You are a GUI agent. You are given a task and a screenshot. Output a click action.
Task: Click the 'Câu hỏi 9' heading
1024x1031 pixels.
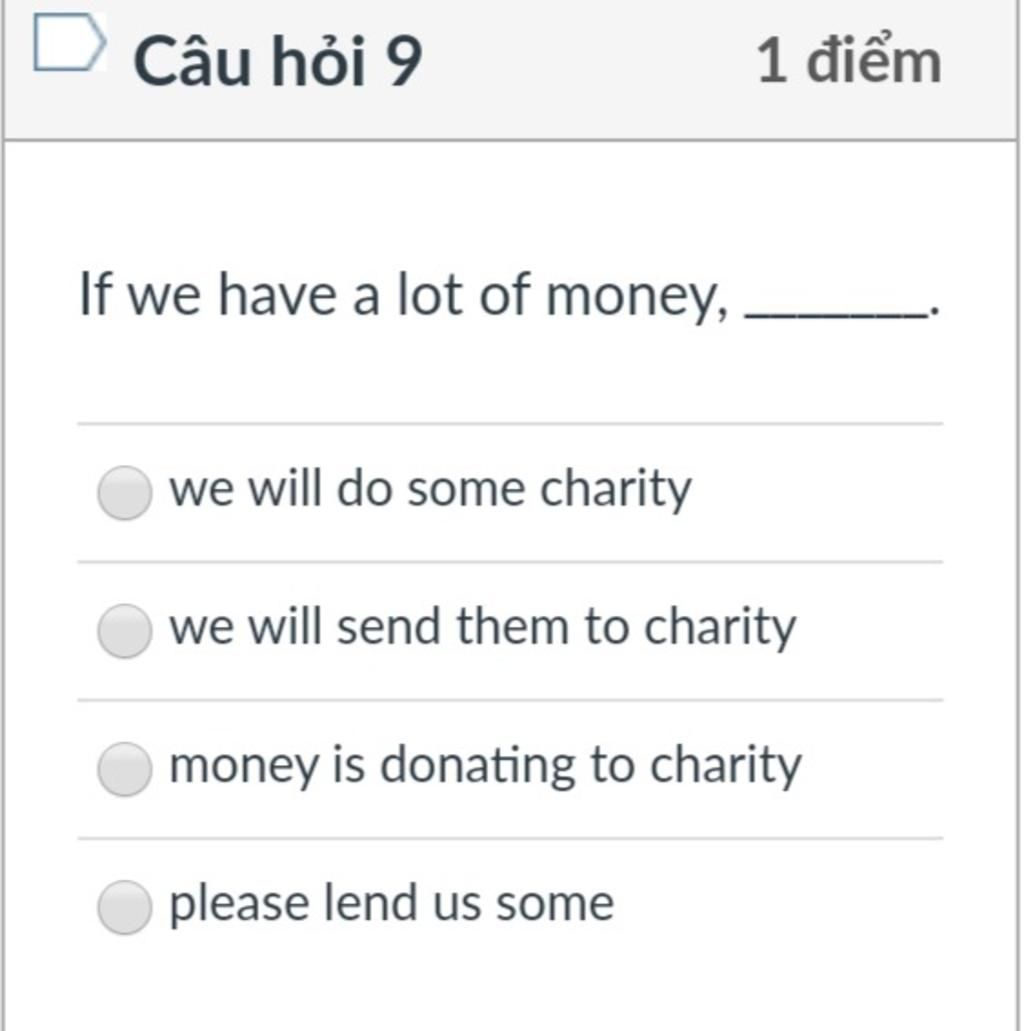point(278,60)
